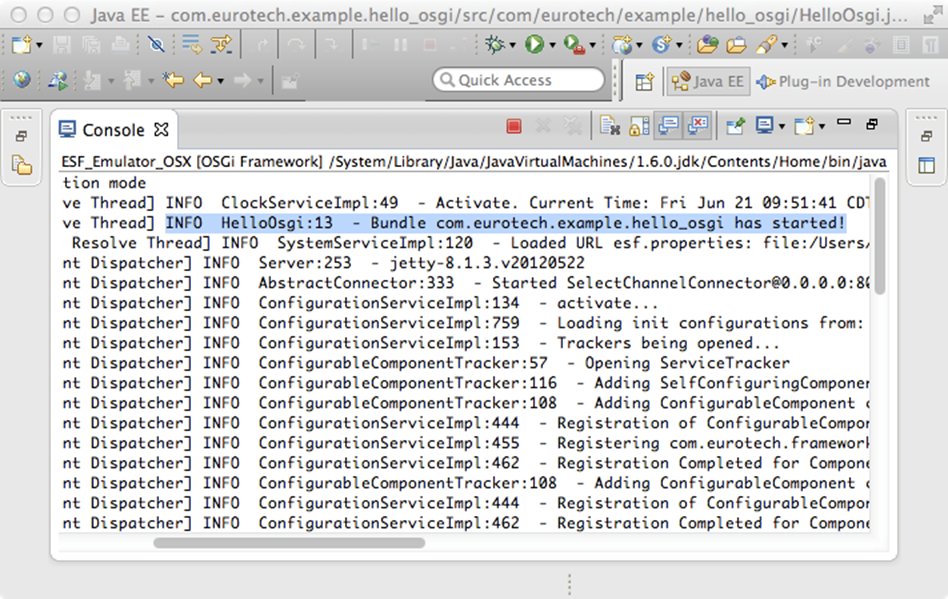The width and height of the screenshot is (948, 599).
Task: Click the Display Selected Console monitor icon
Action: [x=764, y=126]
